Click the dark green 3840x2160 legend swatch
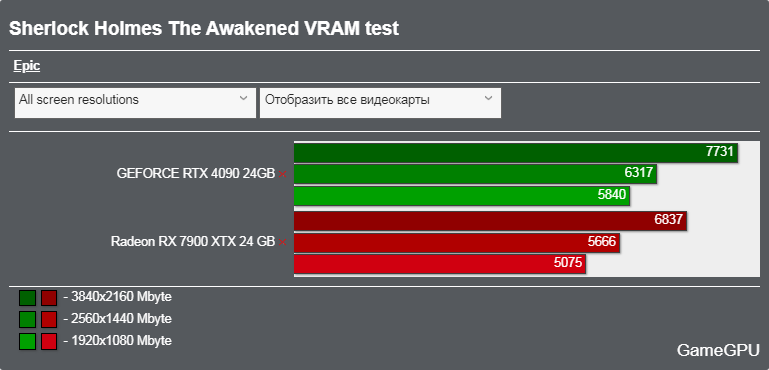Viewport: 769px width, 370px height. point(27,298)
